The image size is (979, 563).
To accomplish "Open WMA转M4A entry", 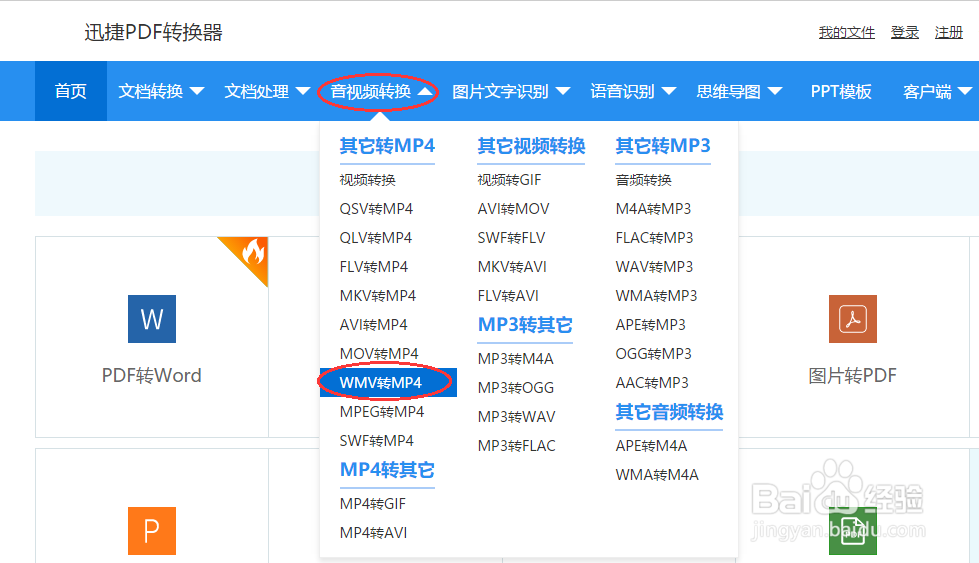I will point(657,475).
